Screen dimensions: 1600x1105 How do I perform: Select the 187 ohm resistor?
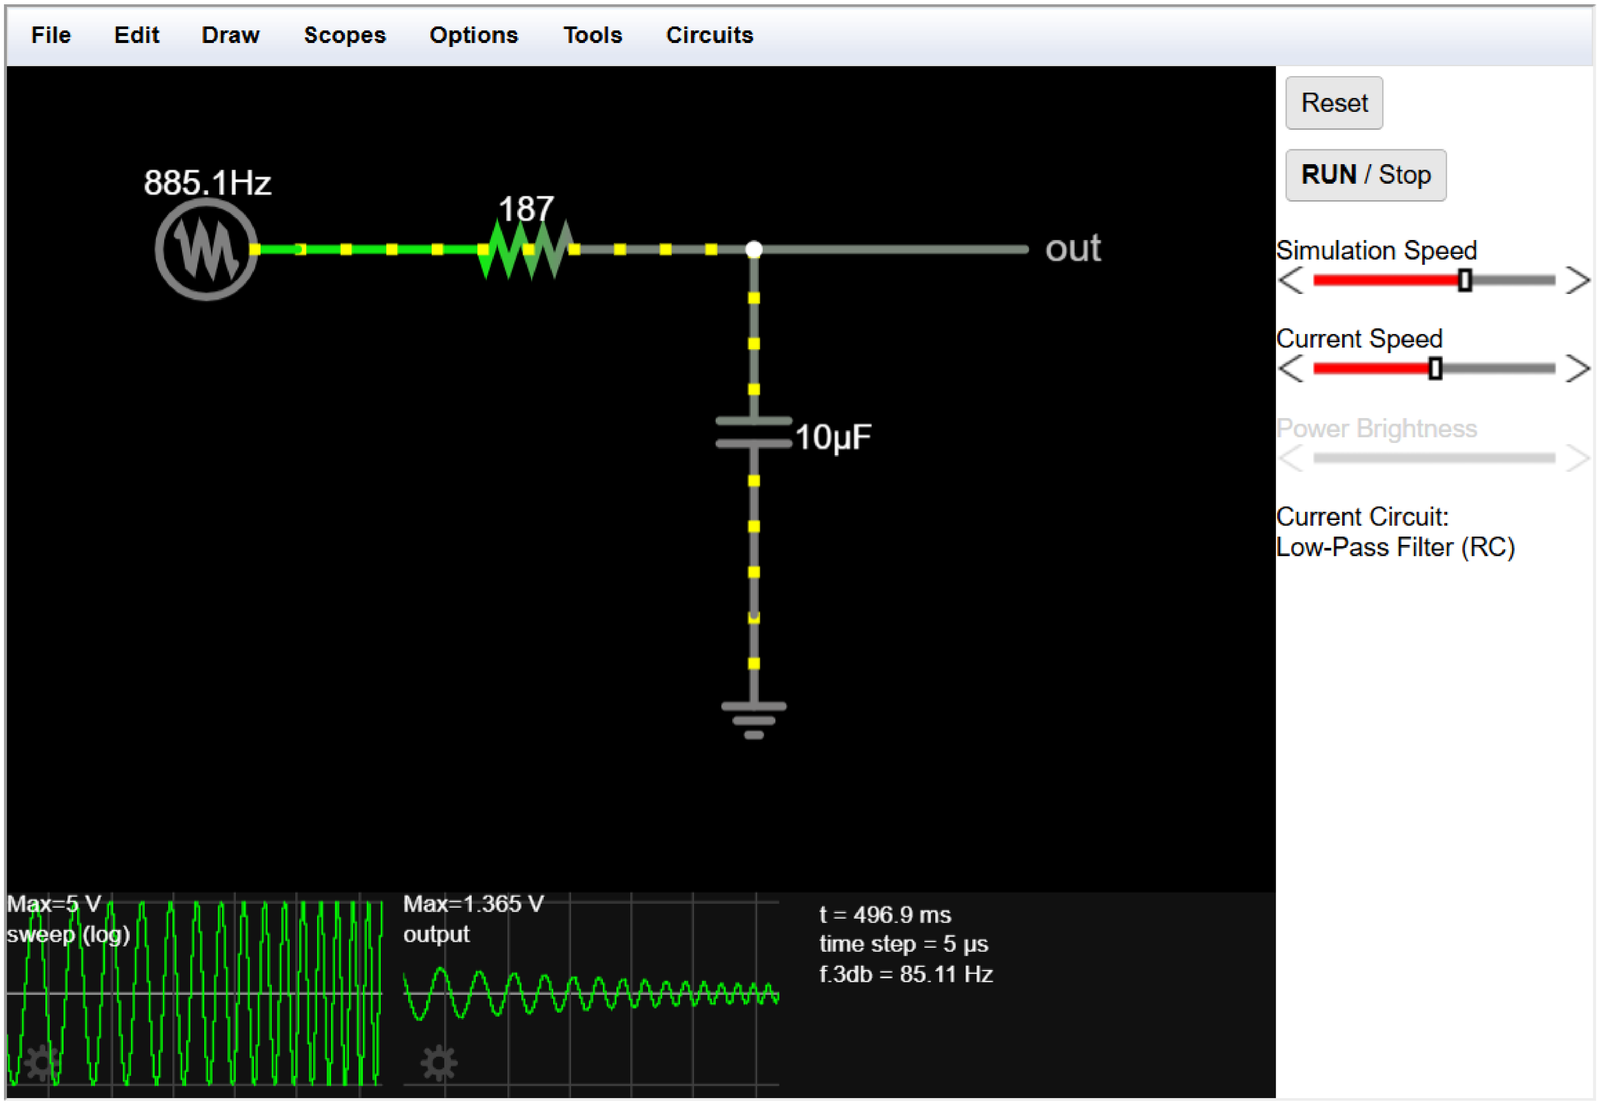click(x=528, y=249)
